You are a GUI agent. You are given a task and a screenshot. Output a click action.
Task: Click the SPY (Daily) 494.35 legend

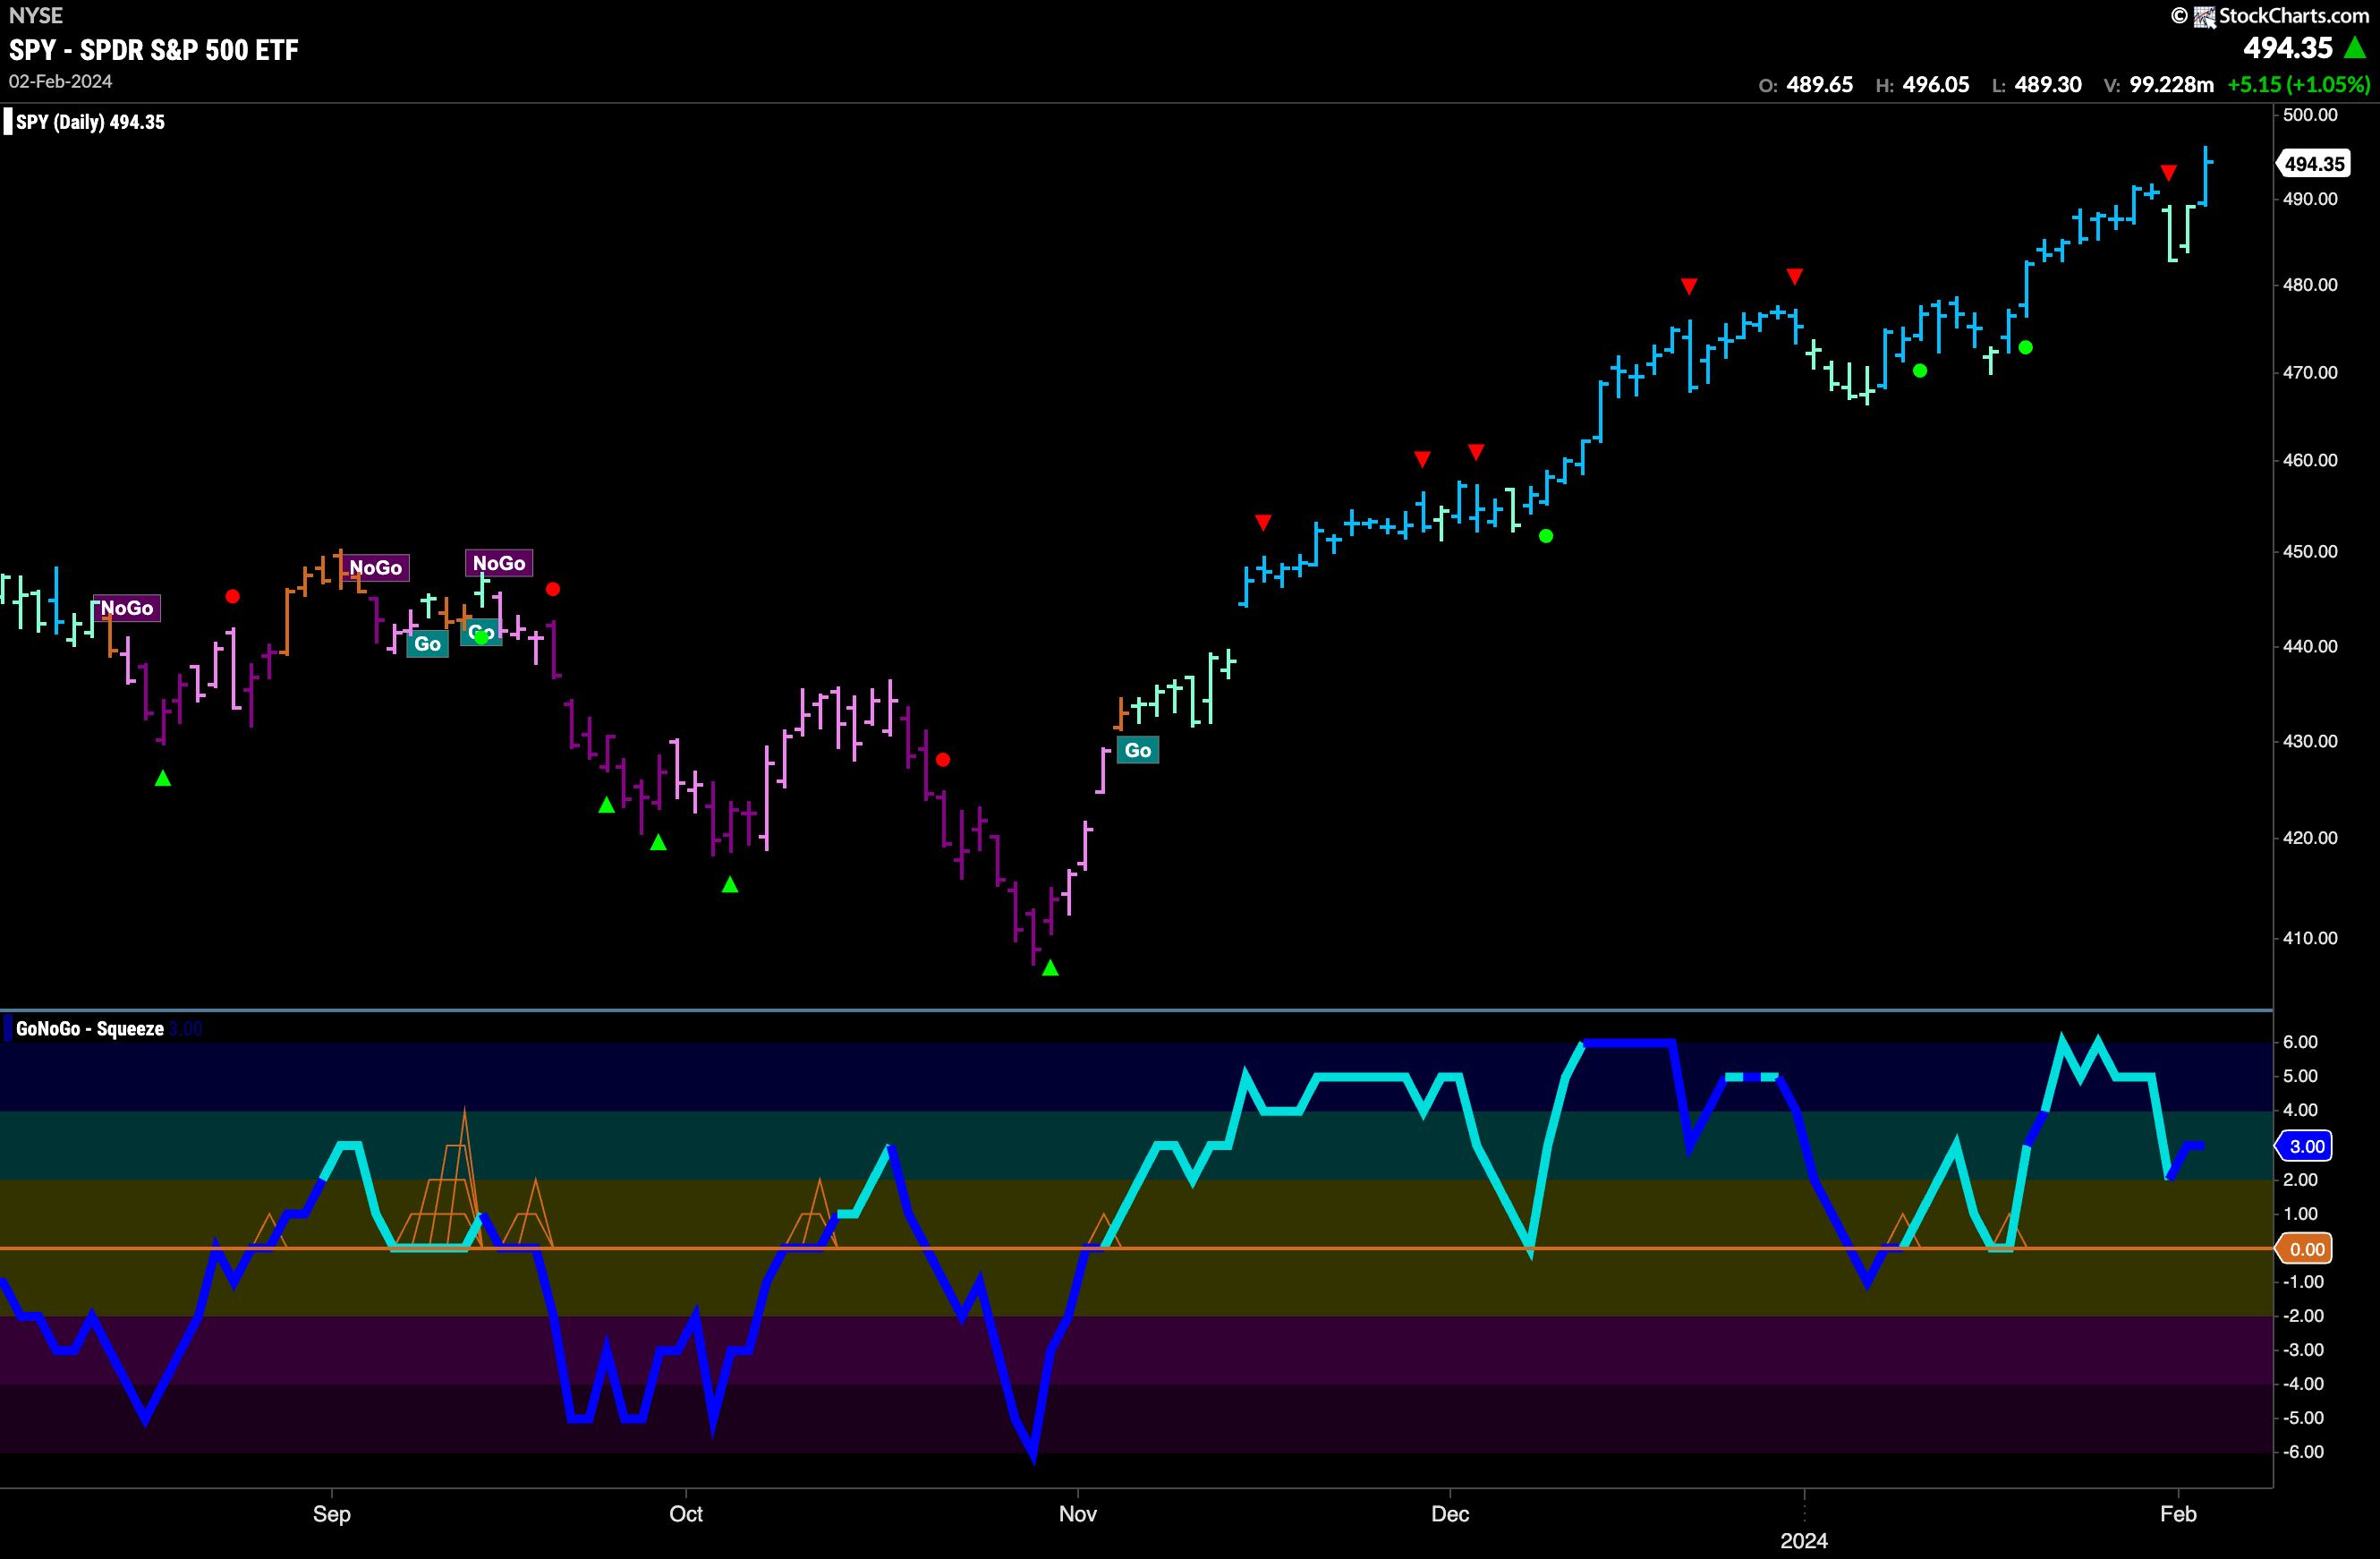pos(90,122)
